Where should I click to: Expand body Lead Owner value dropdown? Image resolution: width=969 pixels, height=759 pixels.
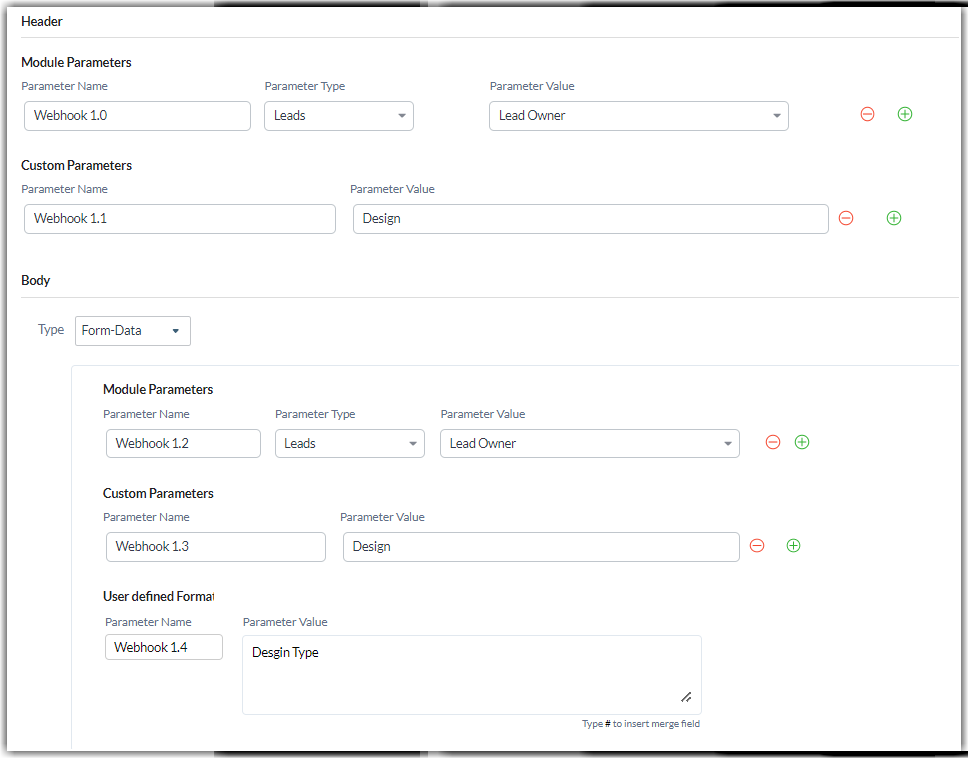coord(589,444)
